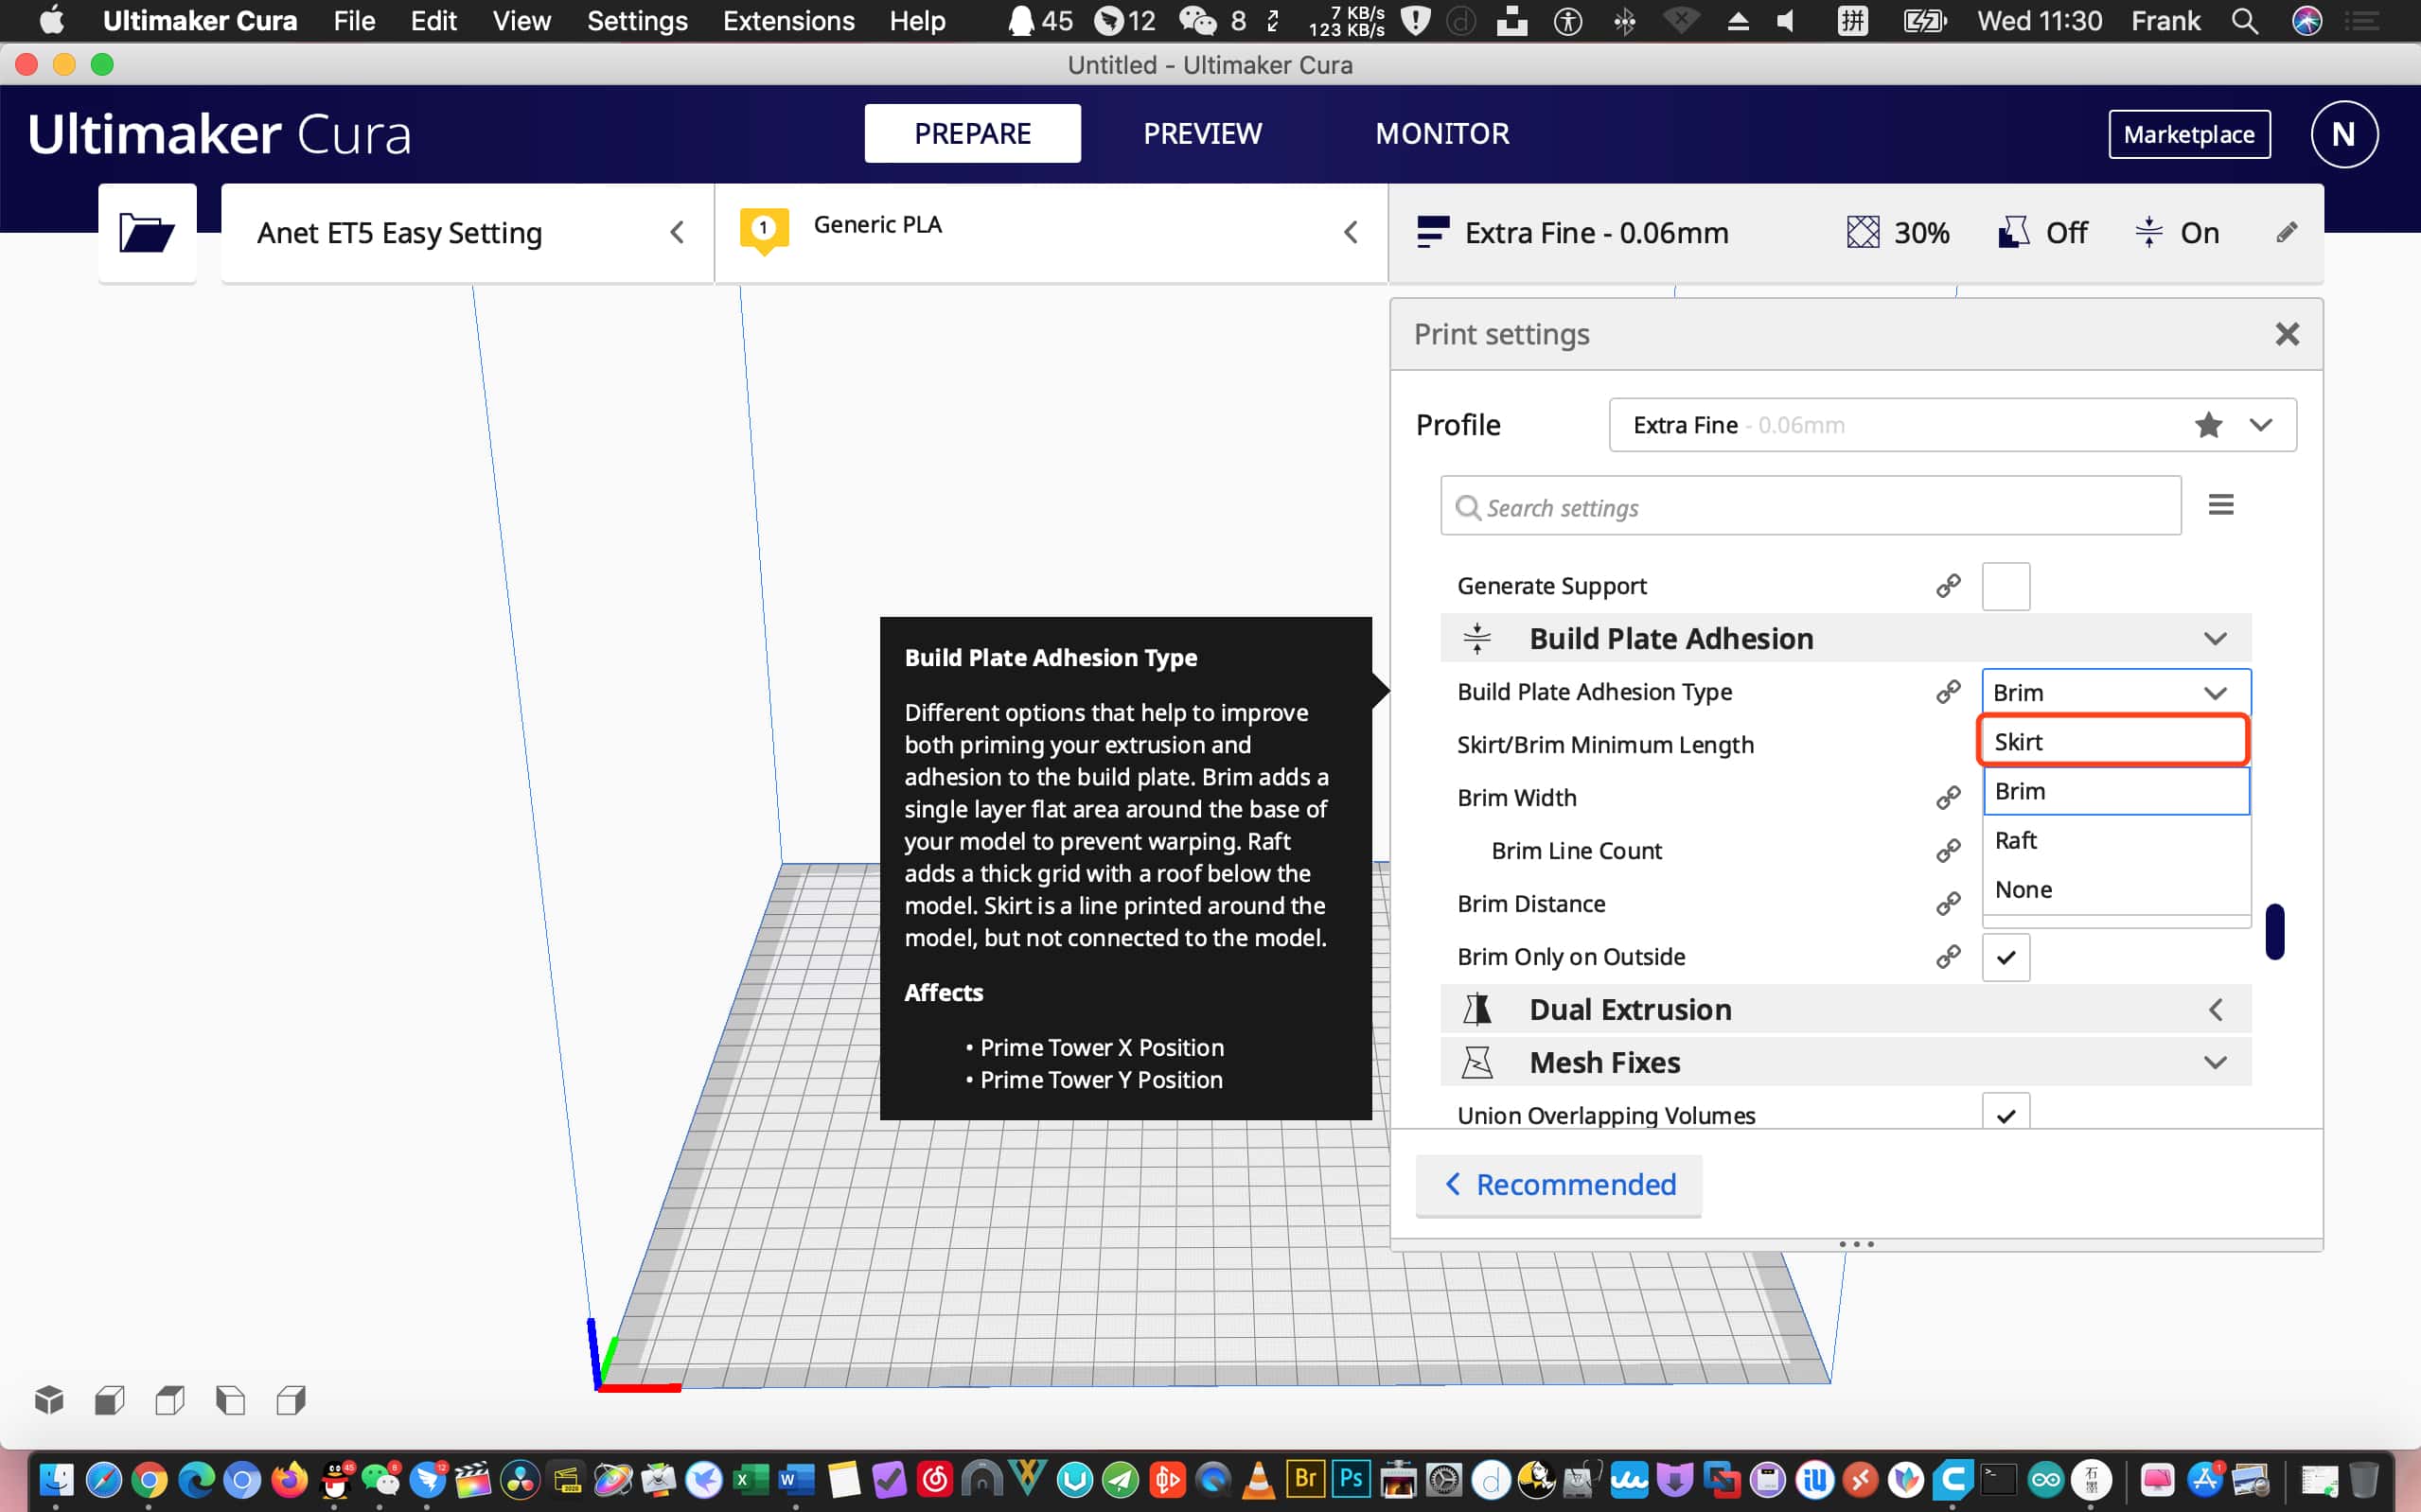Image resolution: width=2421 pixels, height=1512 pixels.
Task: Click the Recommended button
Action: pos(1558,1185)
